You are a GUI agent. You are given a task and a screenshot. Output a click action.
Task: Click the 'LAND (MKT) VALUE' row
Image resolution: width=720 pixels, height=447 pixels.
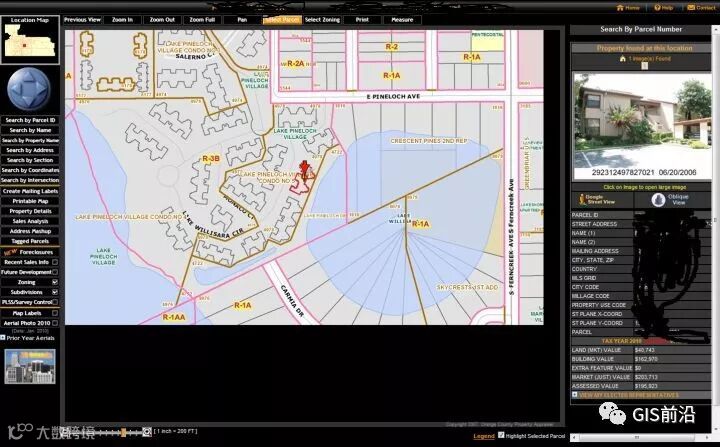click(x=641, y=350)
